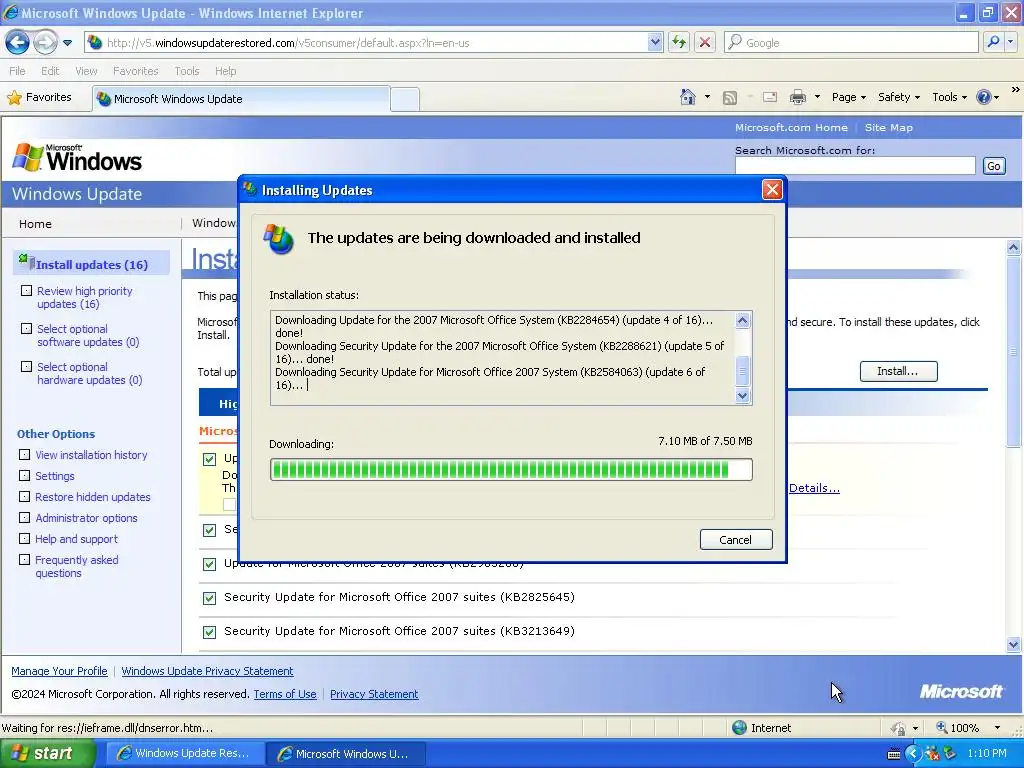Click the browser Forward arrow button

(44, 43)
